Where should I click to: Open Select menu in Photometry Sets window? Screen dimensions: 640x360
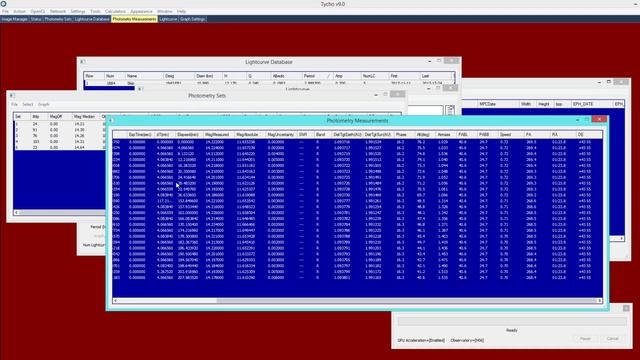(x=28, y=104)
